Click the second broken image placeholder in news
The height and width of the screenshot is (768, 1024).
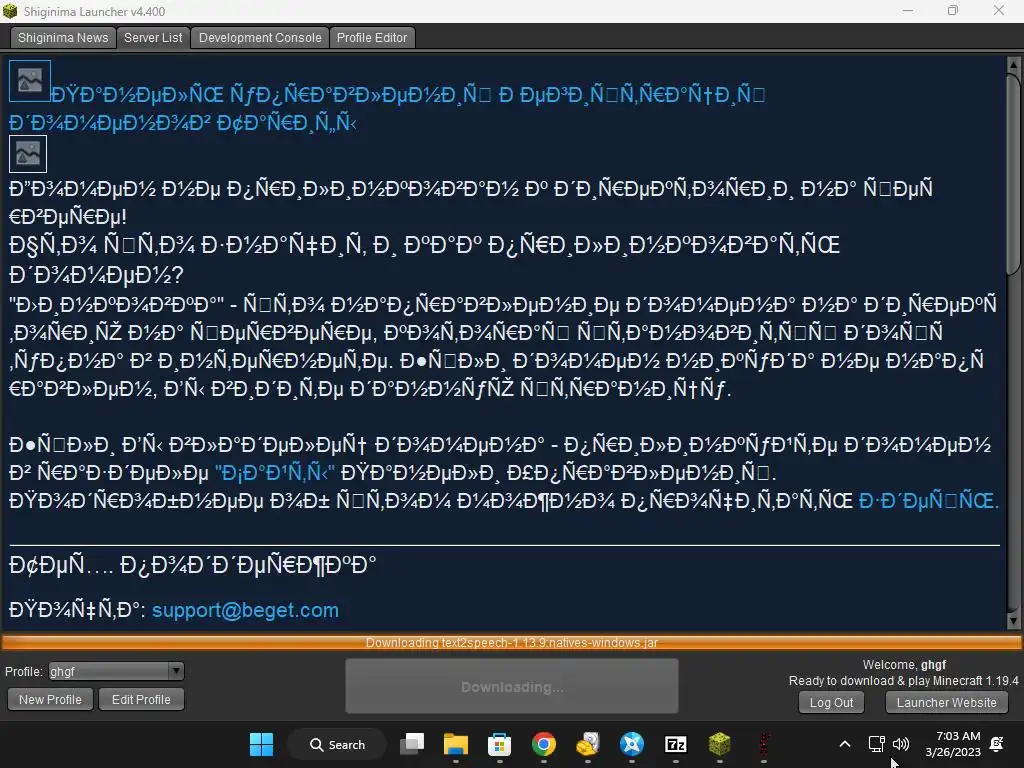click(x=28, y=154)
